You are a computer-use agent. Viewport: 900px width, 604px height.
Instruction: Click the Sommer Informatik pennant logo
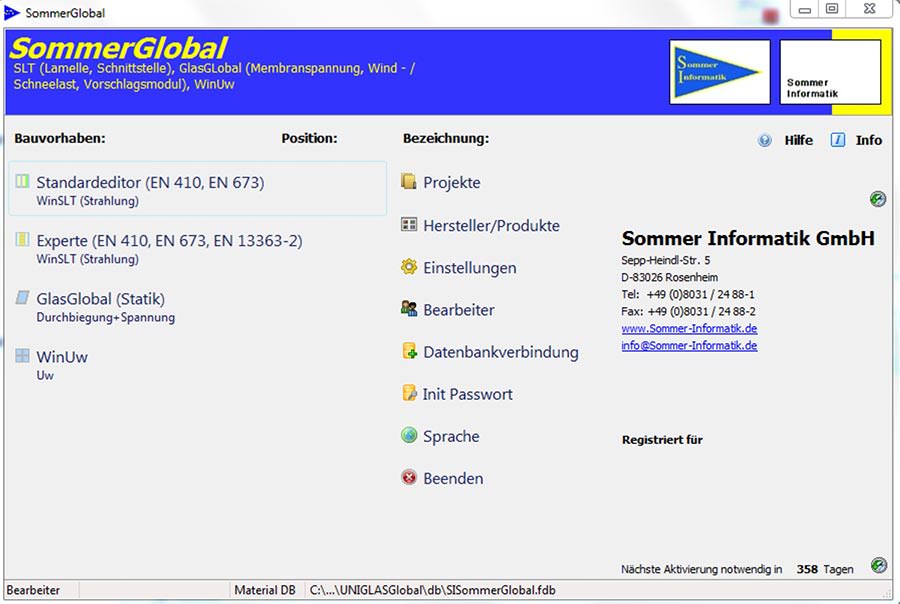[720, 72]
